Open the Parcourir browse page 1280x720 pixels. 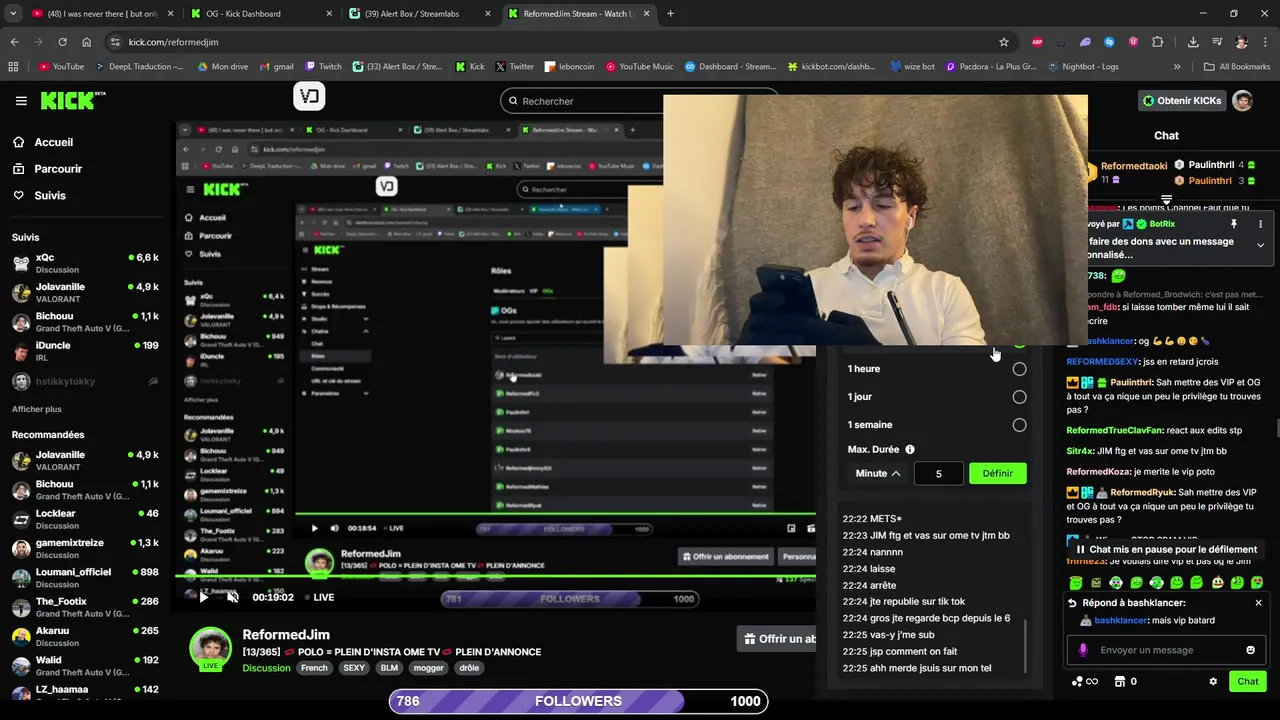point(46,169)
